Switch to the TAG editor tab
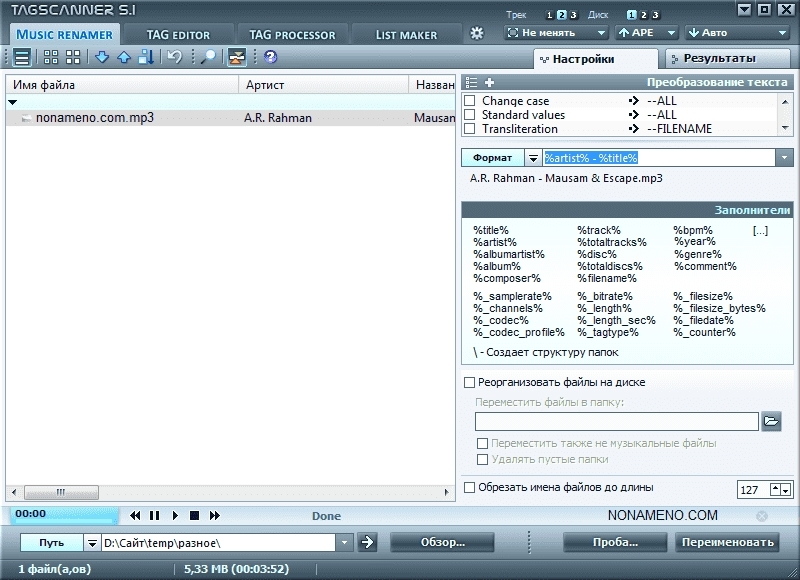Viewport: 800px width, 580px height. pos(178,35)
